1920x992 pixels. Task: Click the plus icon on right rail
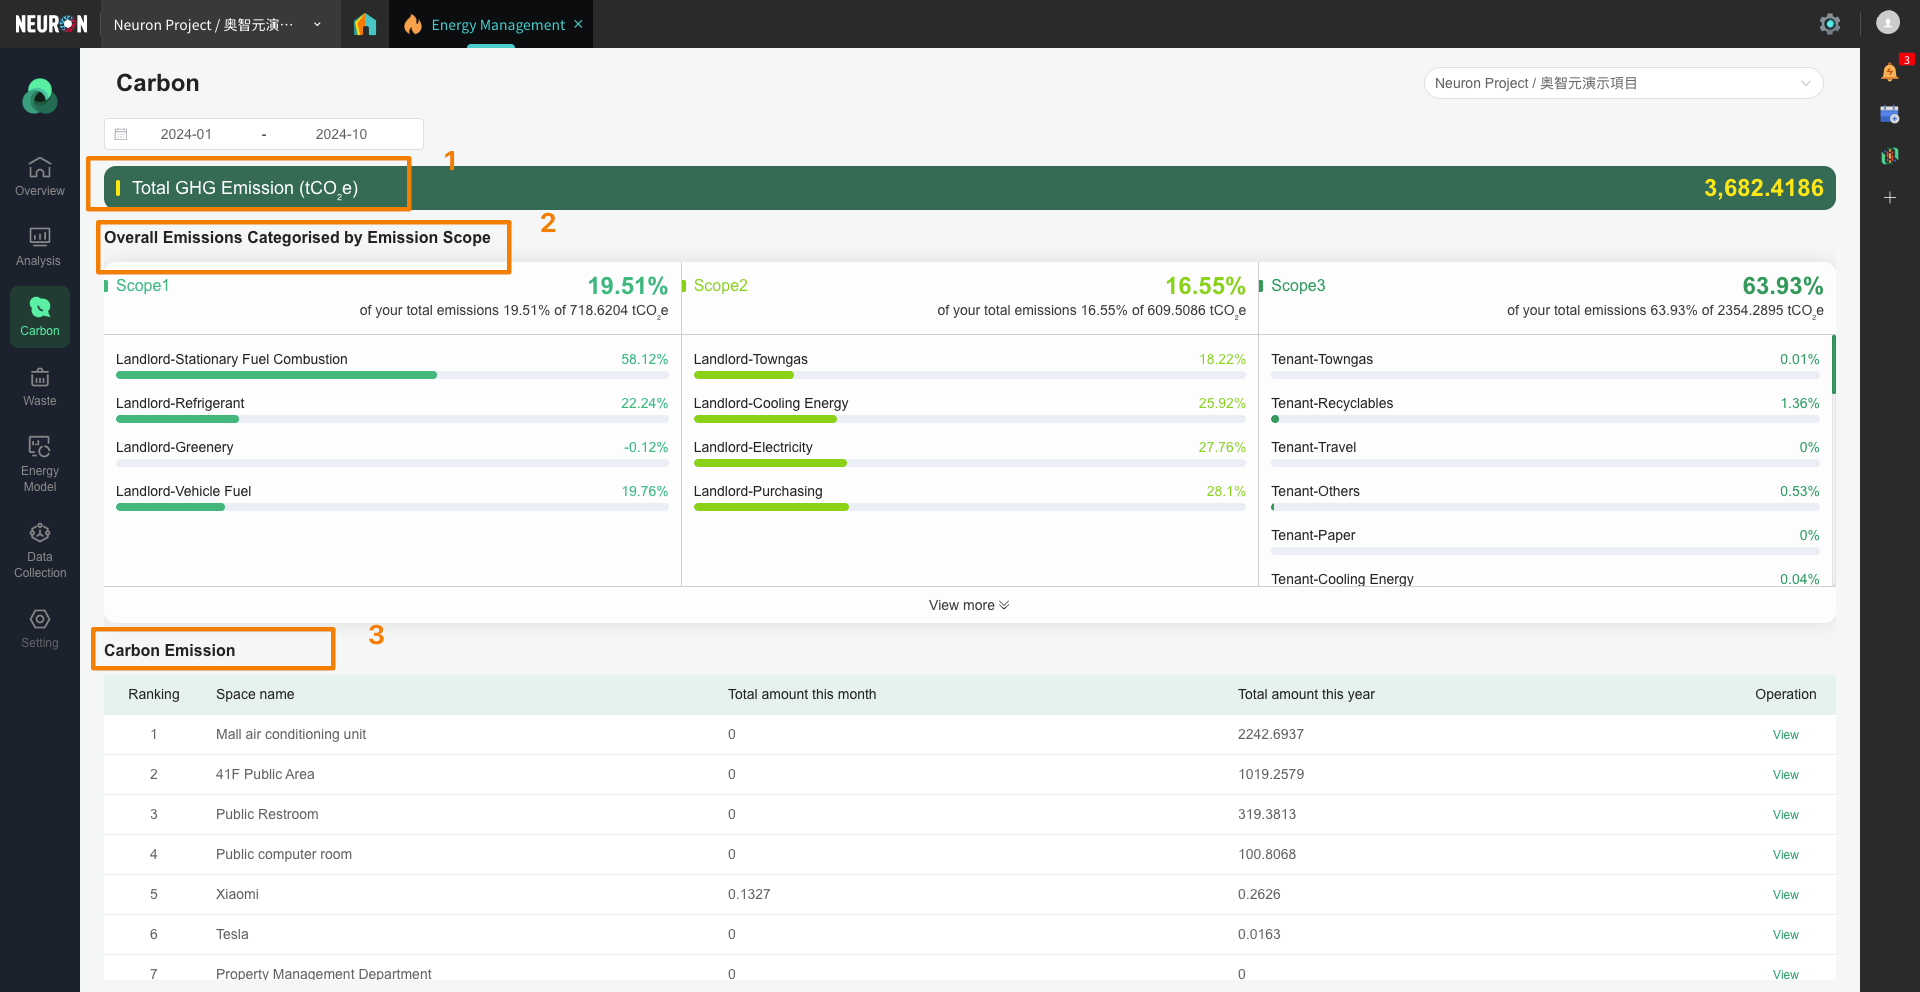tap(1889, 198)
